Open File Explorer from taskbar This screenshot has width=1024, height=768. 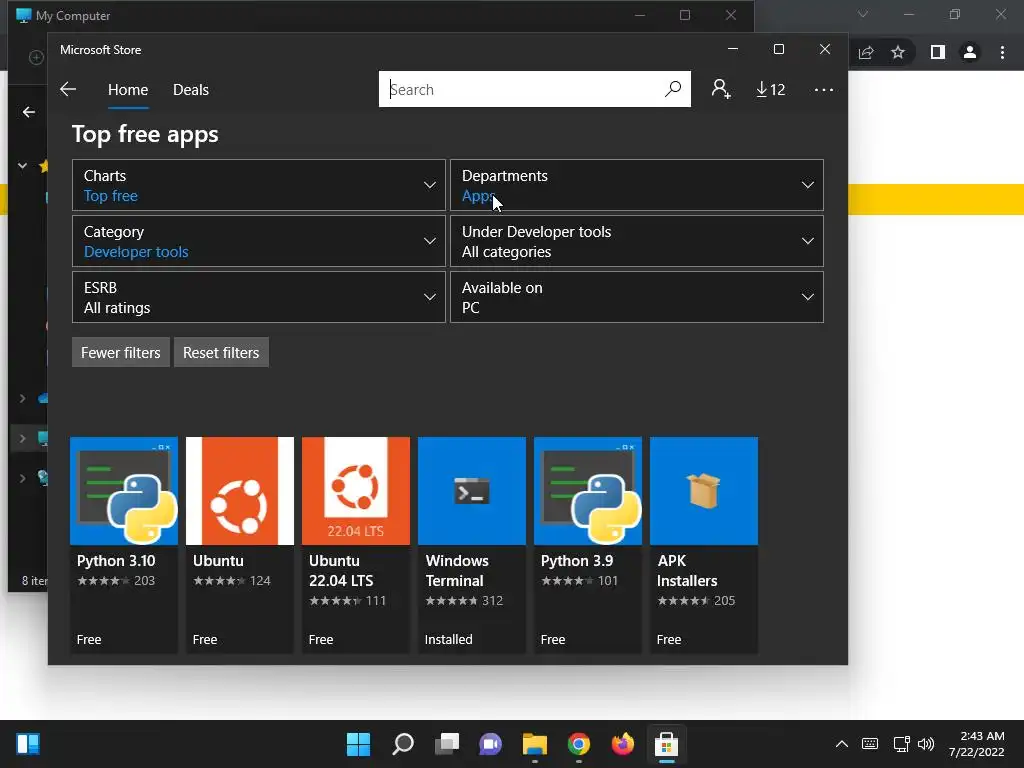pos(535,744)
